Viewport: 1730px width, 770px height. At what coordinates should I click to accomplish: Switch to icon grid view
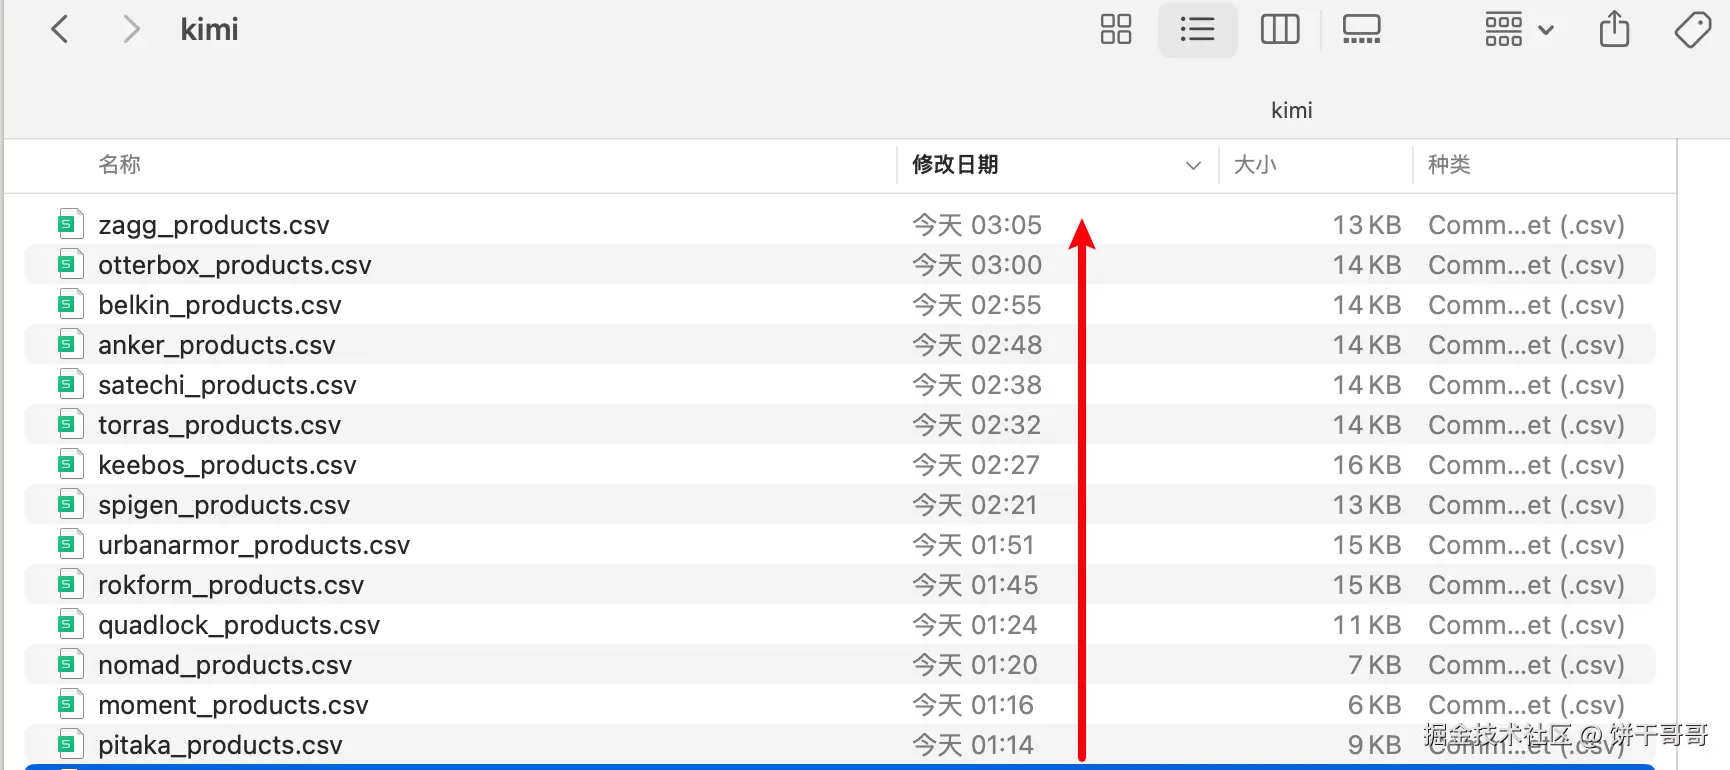pyautogui.click(x=1116, y=29)
